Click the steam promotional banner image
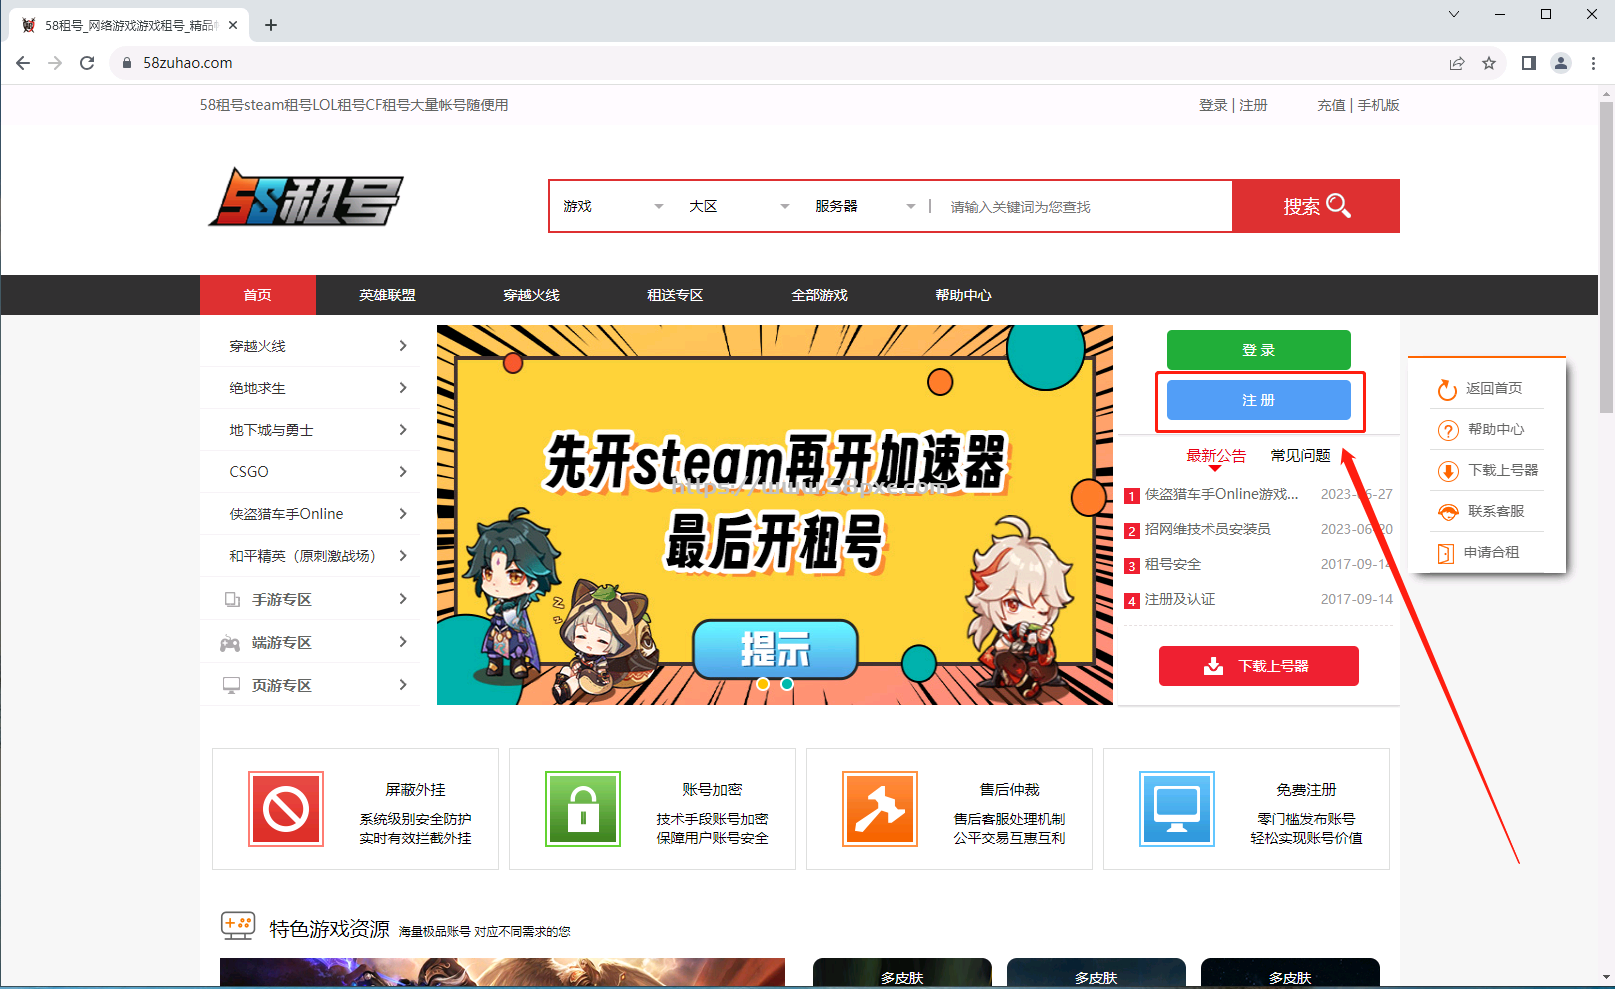Image resolution: width=1615 pixels, height=989 pixels. (x=775, y=515)
